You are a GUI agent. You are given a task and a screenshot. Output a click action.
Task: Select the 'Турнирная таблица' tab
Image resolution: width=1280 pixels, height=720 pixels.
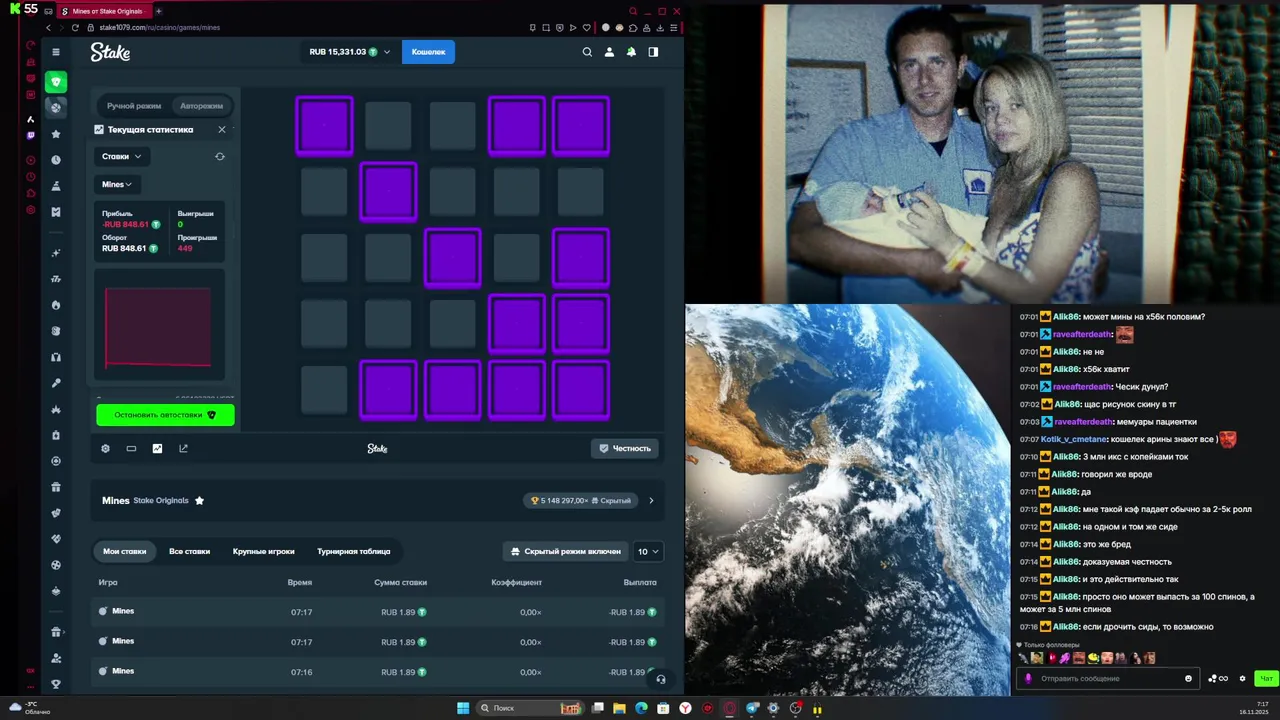coord(354,551)
